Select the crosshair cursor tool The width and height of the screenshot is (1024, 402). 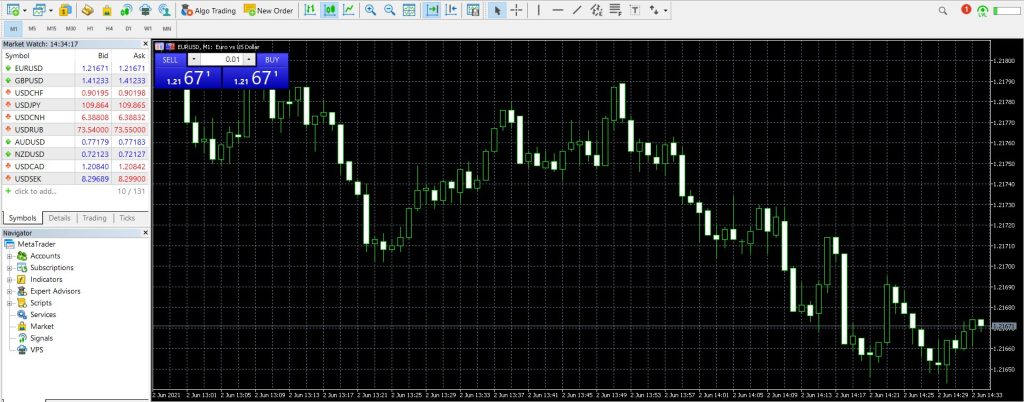[516, 10]
